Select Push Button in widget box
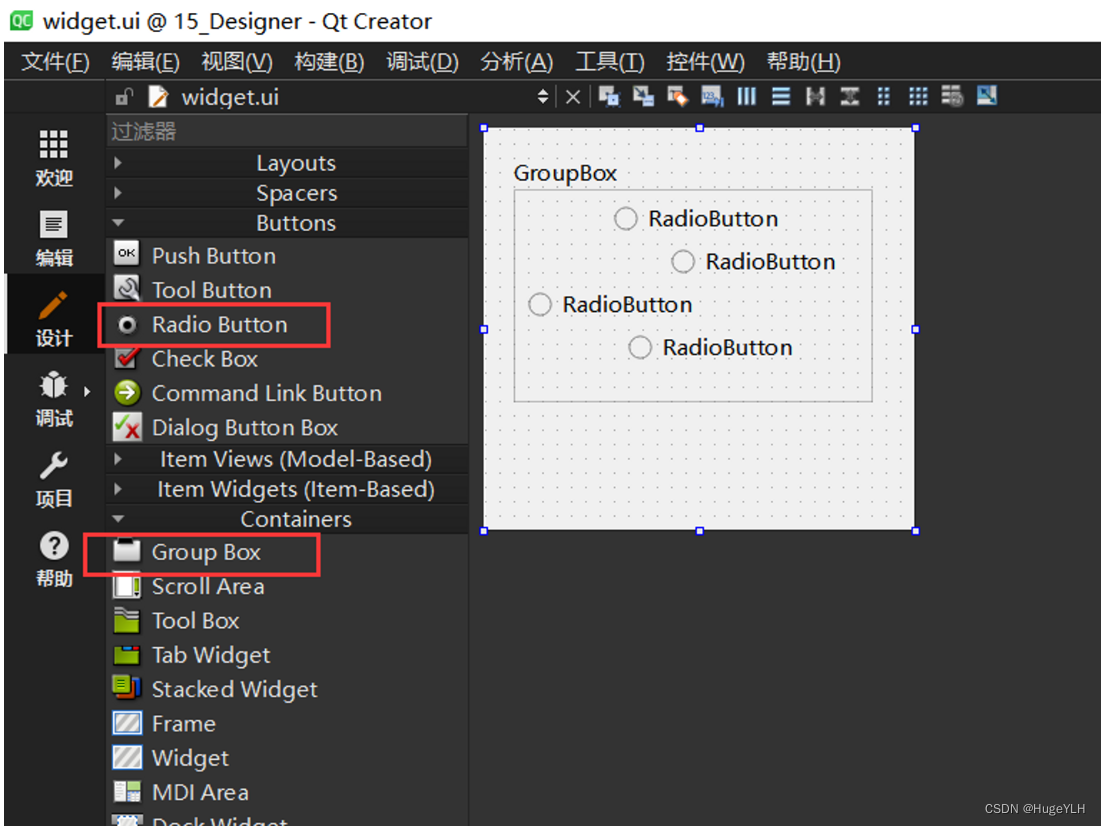This screenshot has height=826, width=1101. [x=286, y=256]
